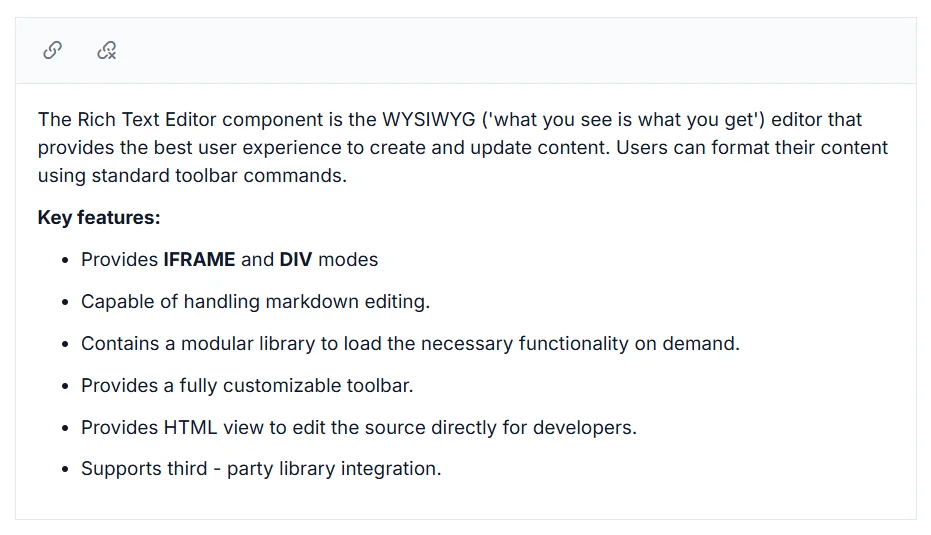The image size is (931, 535).
Task: Click the 'Capable of handling markdown editing' bullet
Action: tap(255, 302)
